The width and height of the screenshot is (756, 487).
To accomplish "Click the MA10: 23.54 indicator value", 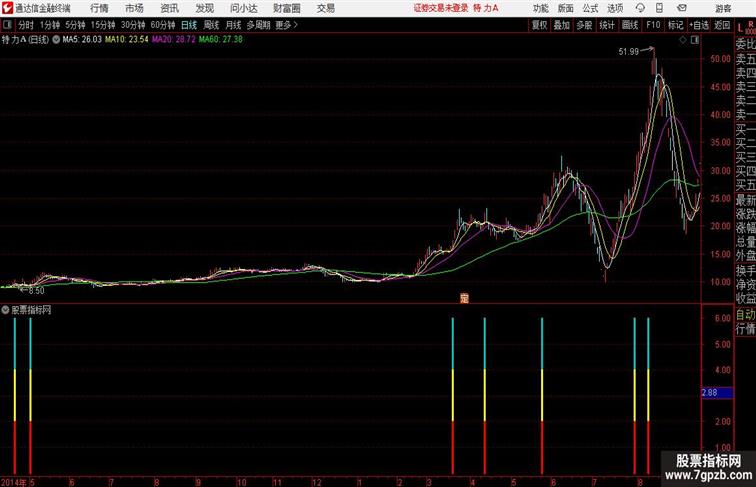I will tap(127, 40).
